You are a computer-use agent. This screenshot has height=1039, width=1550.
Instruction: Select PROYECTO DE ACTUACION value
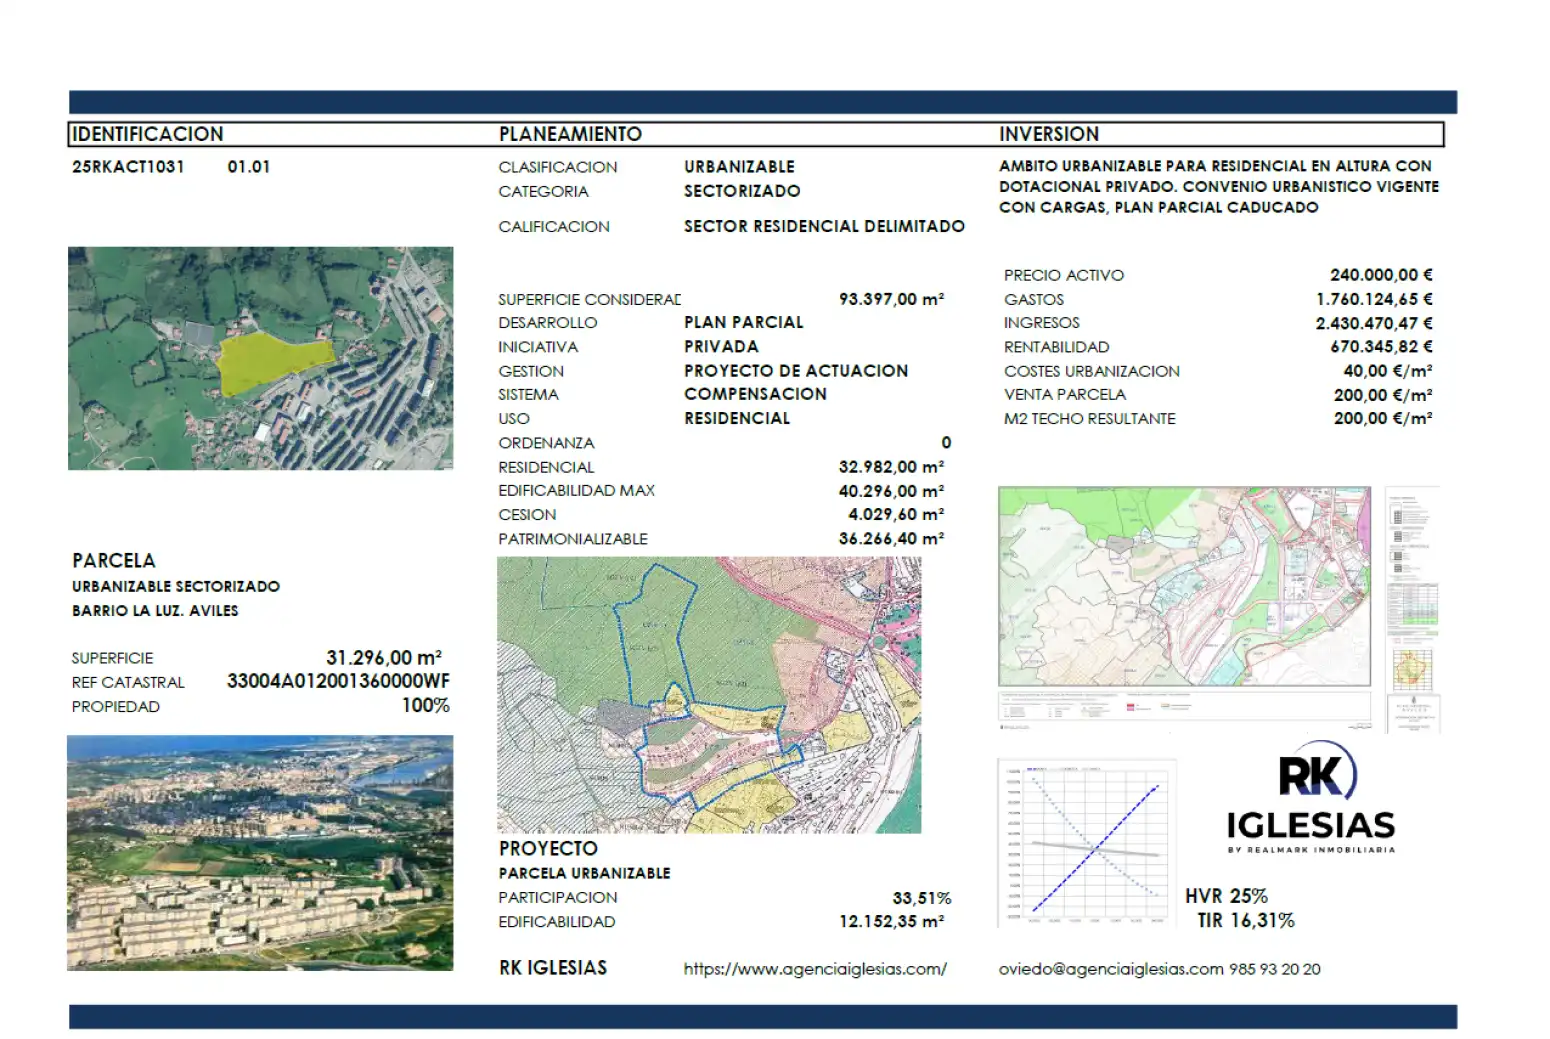(796, 371)
